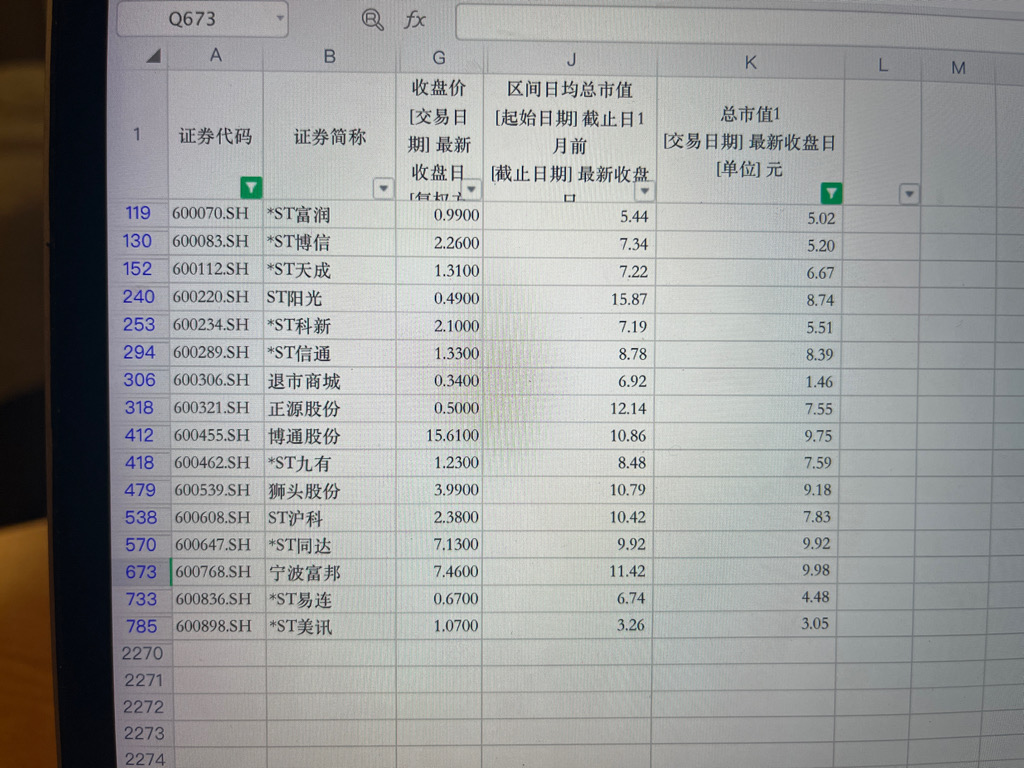1024x768 pixels.
Task: Click cell *ST易连
Action: click(331, 600)
